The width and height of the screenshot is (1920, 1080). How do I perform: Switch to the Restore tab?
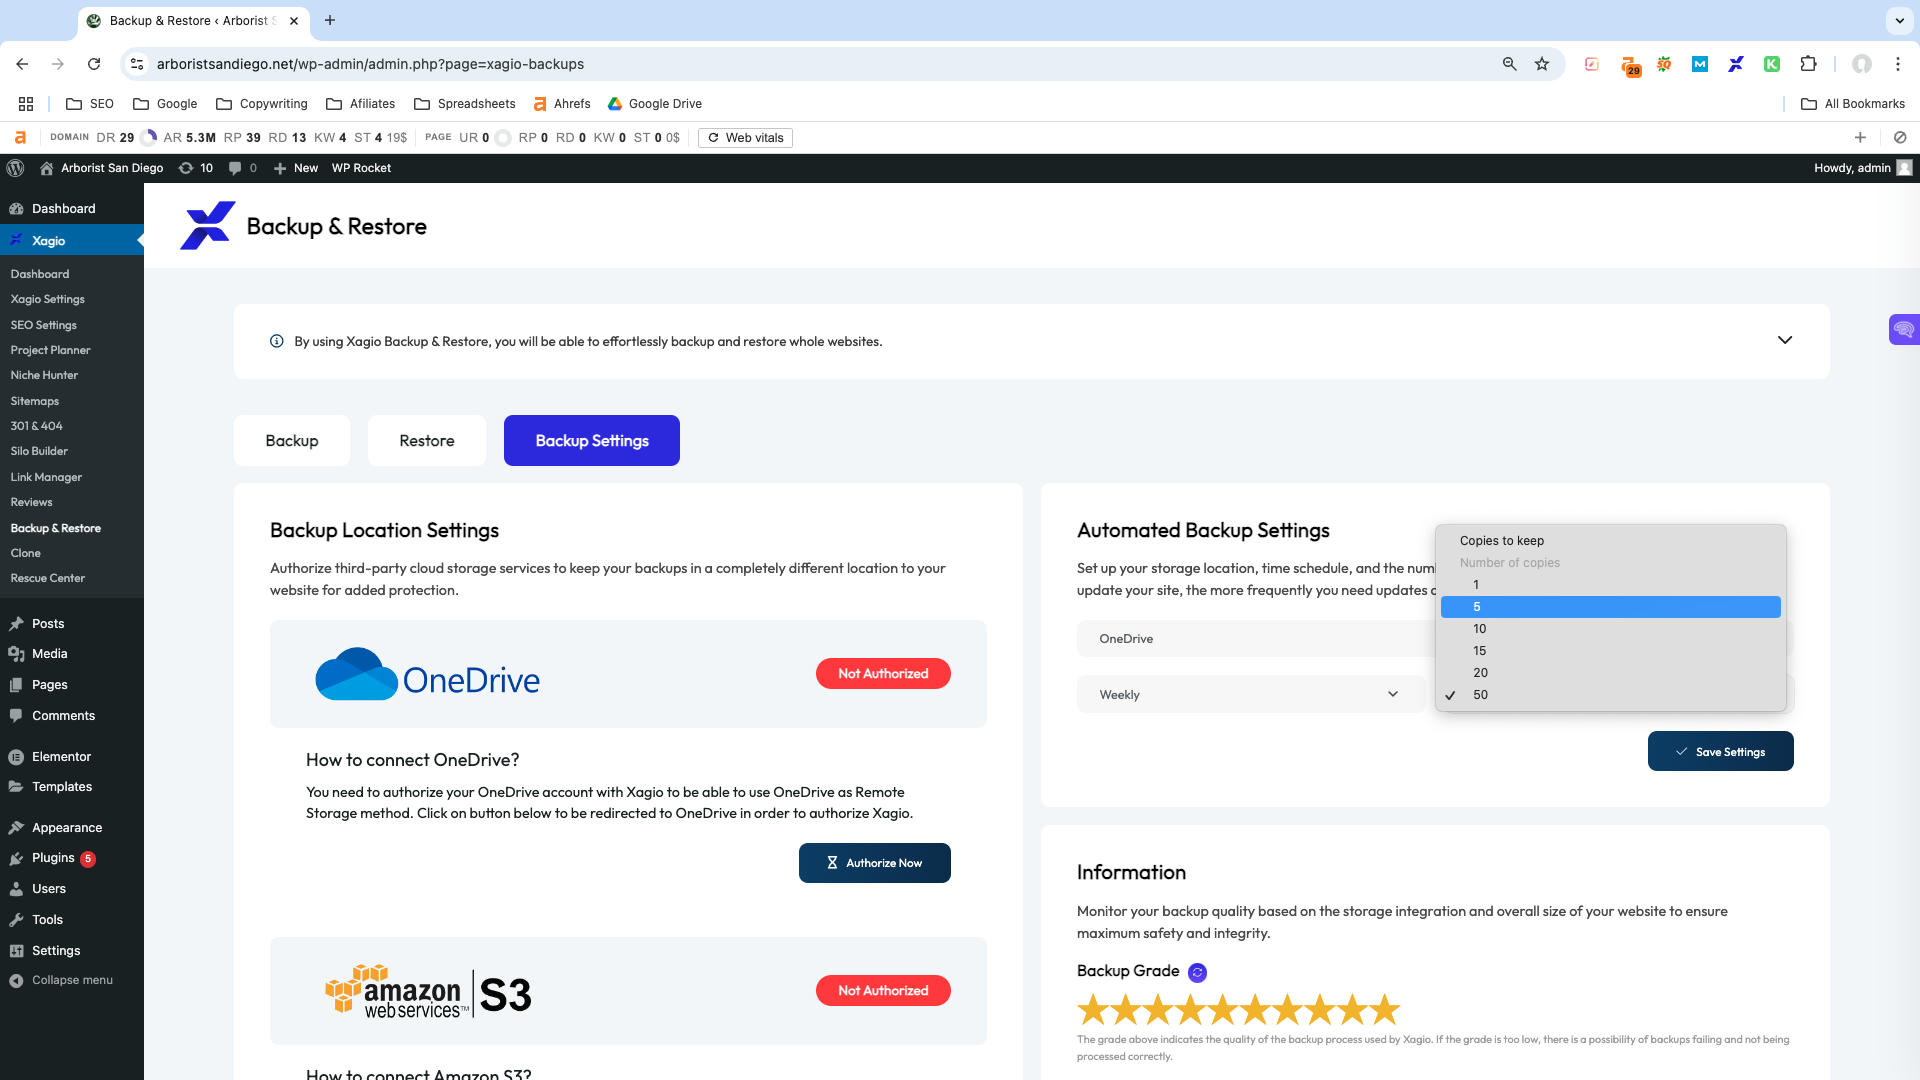click(x=427, y=441)
